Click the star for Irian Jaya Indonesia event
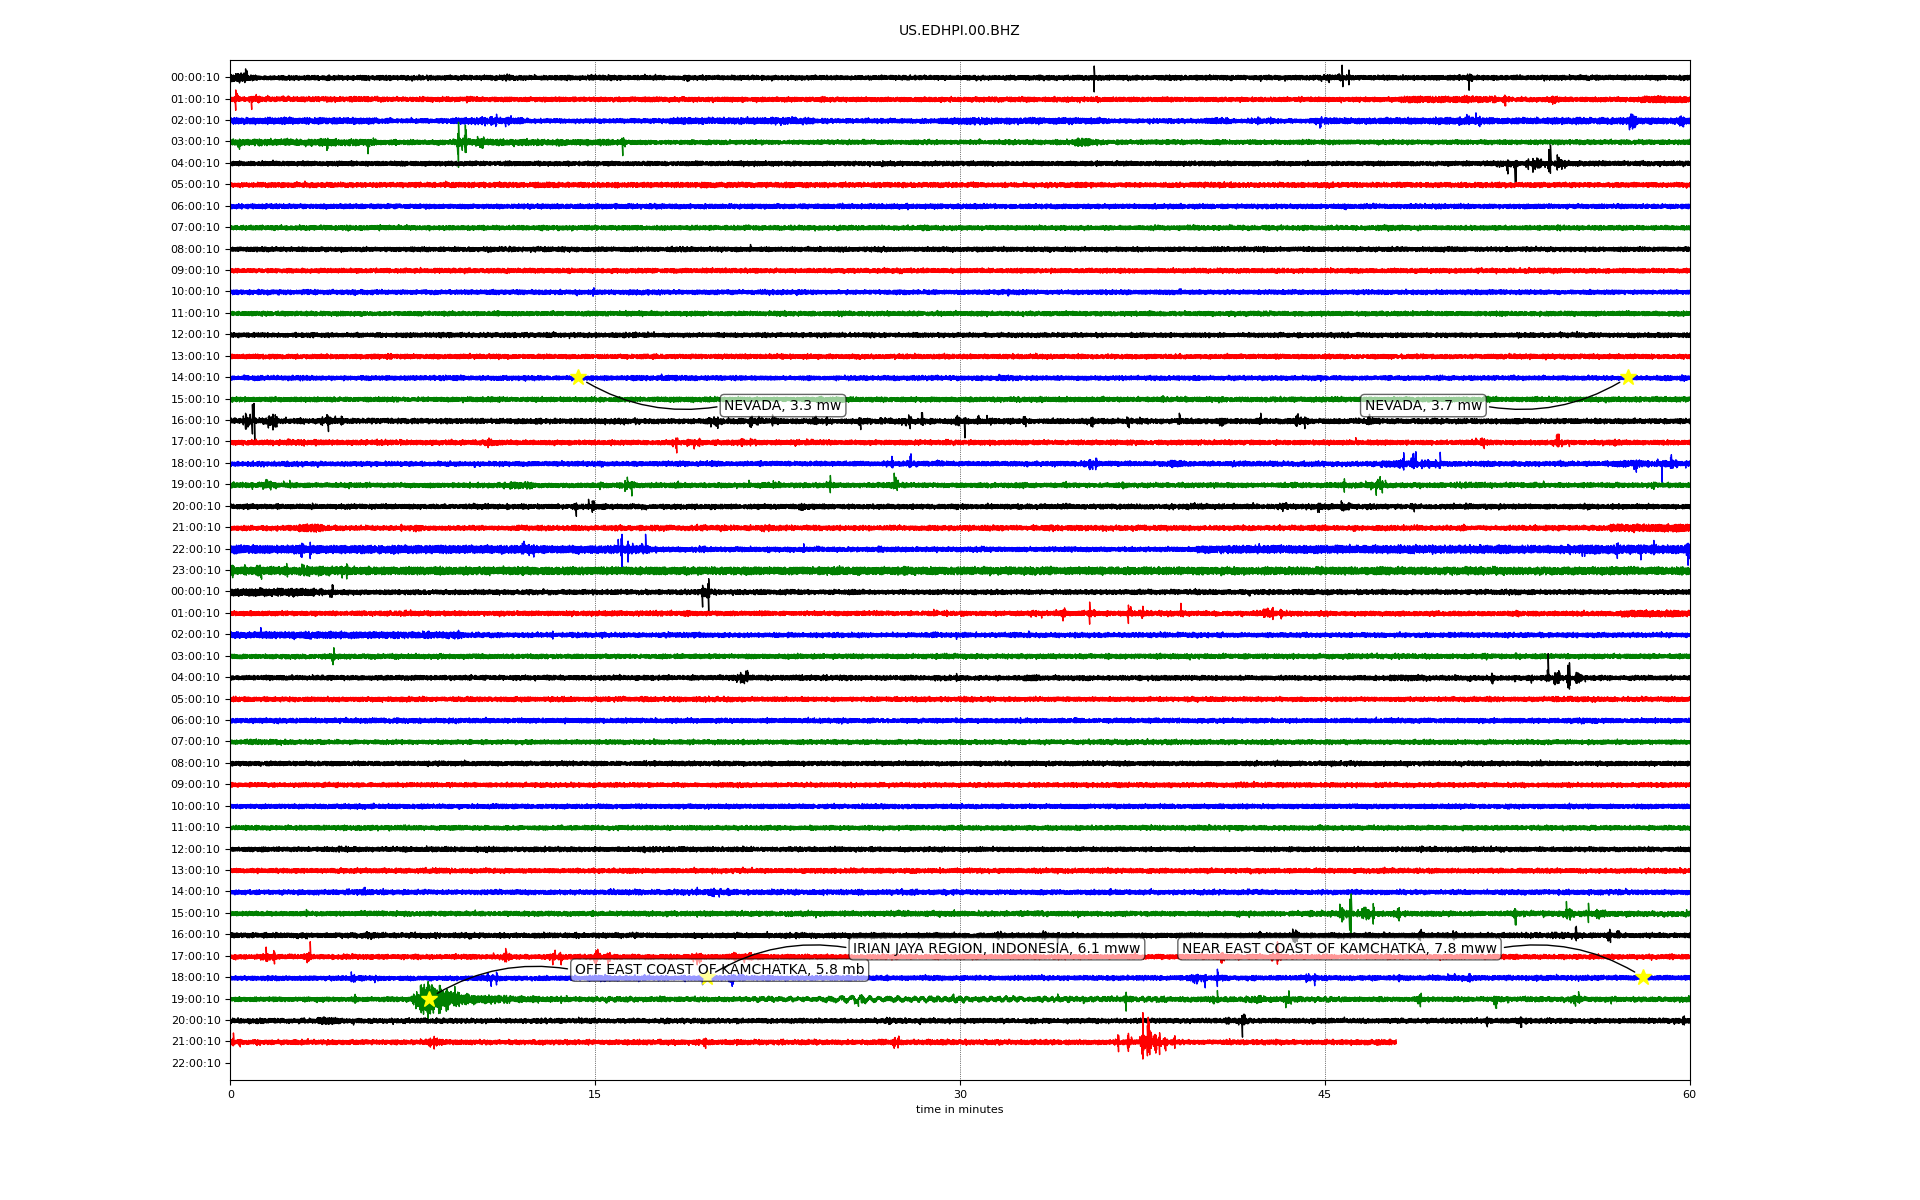 pyautogui.click(x=707, y=977)
